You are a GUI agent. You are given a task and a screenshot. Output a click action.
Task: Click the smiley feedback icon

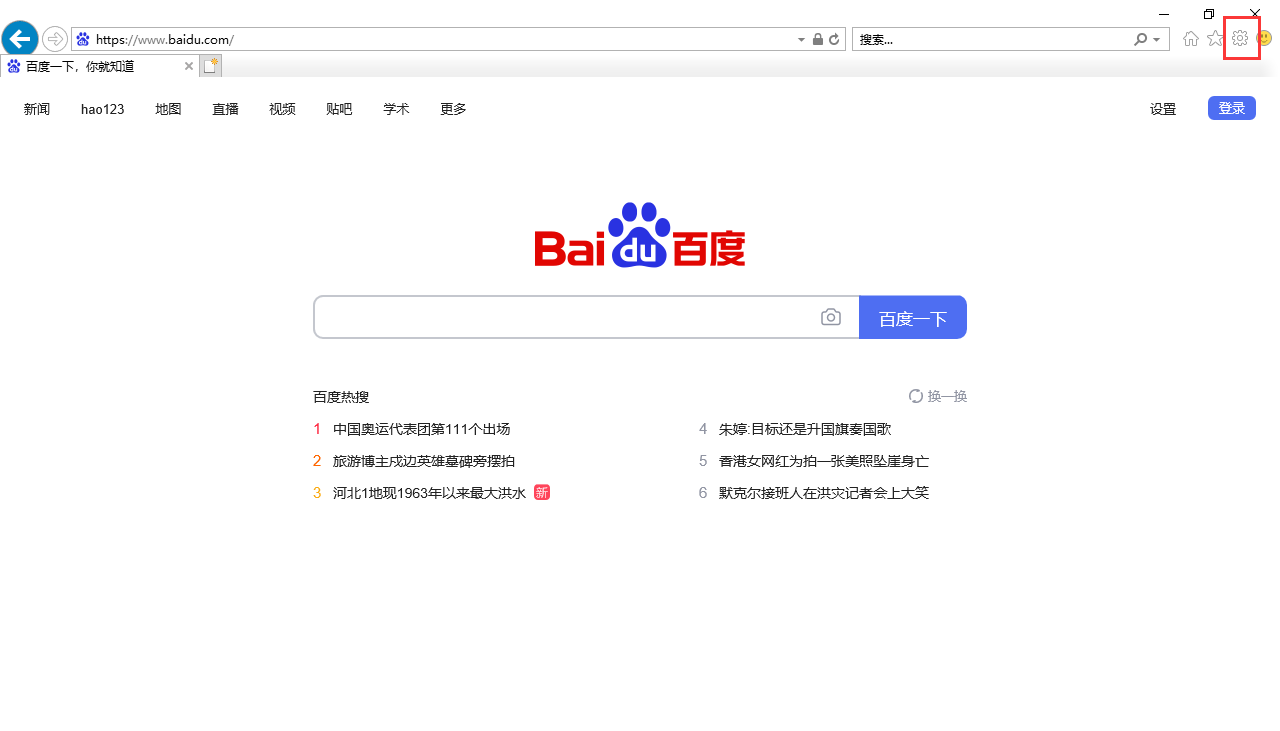pos(1264,38)
